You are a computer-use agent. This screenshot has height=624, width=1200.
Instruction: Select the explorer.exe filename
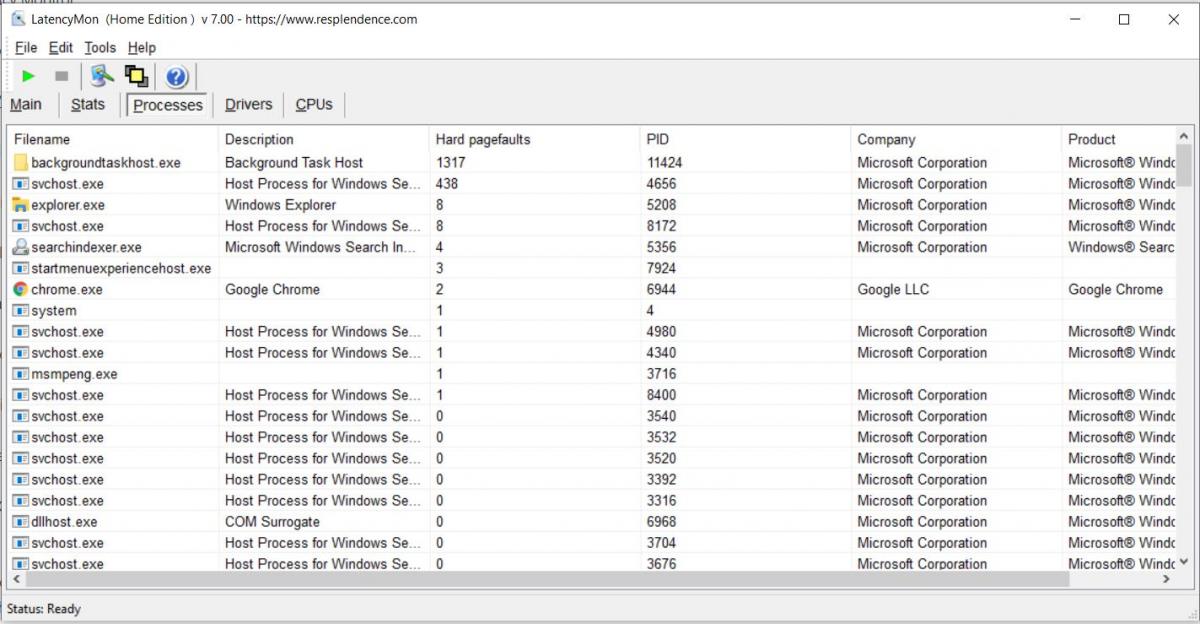(68, 205)
